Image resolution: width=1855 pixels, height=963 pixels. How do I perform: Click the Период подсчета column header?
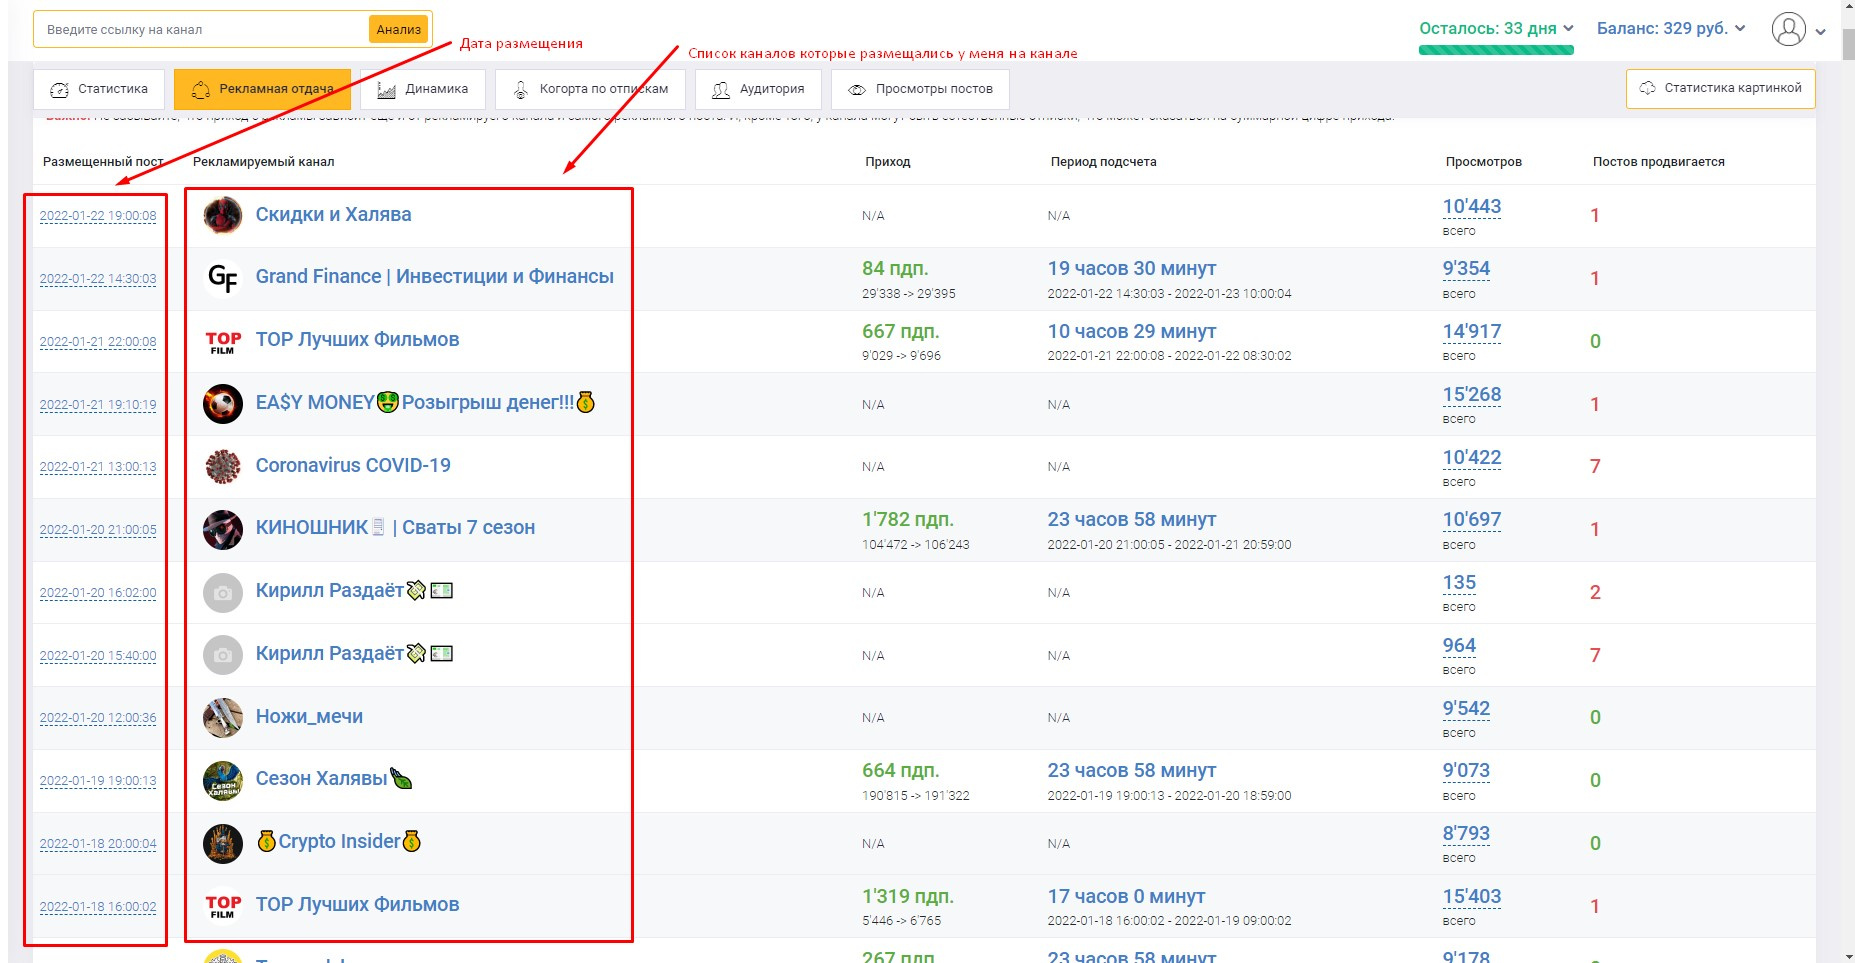[x=1103, y=161]
